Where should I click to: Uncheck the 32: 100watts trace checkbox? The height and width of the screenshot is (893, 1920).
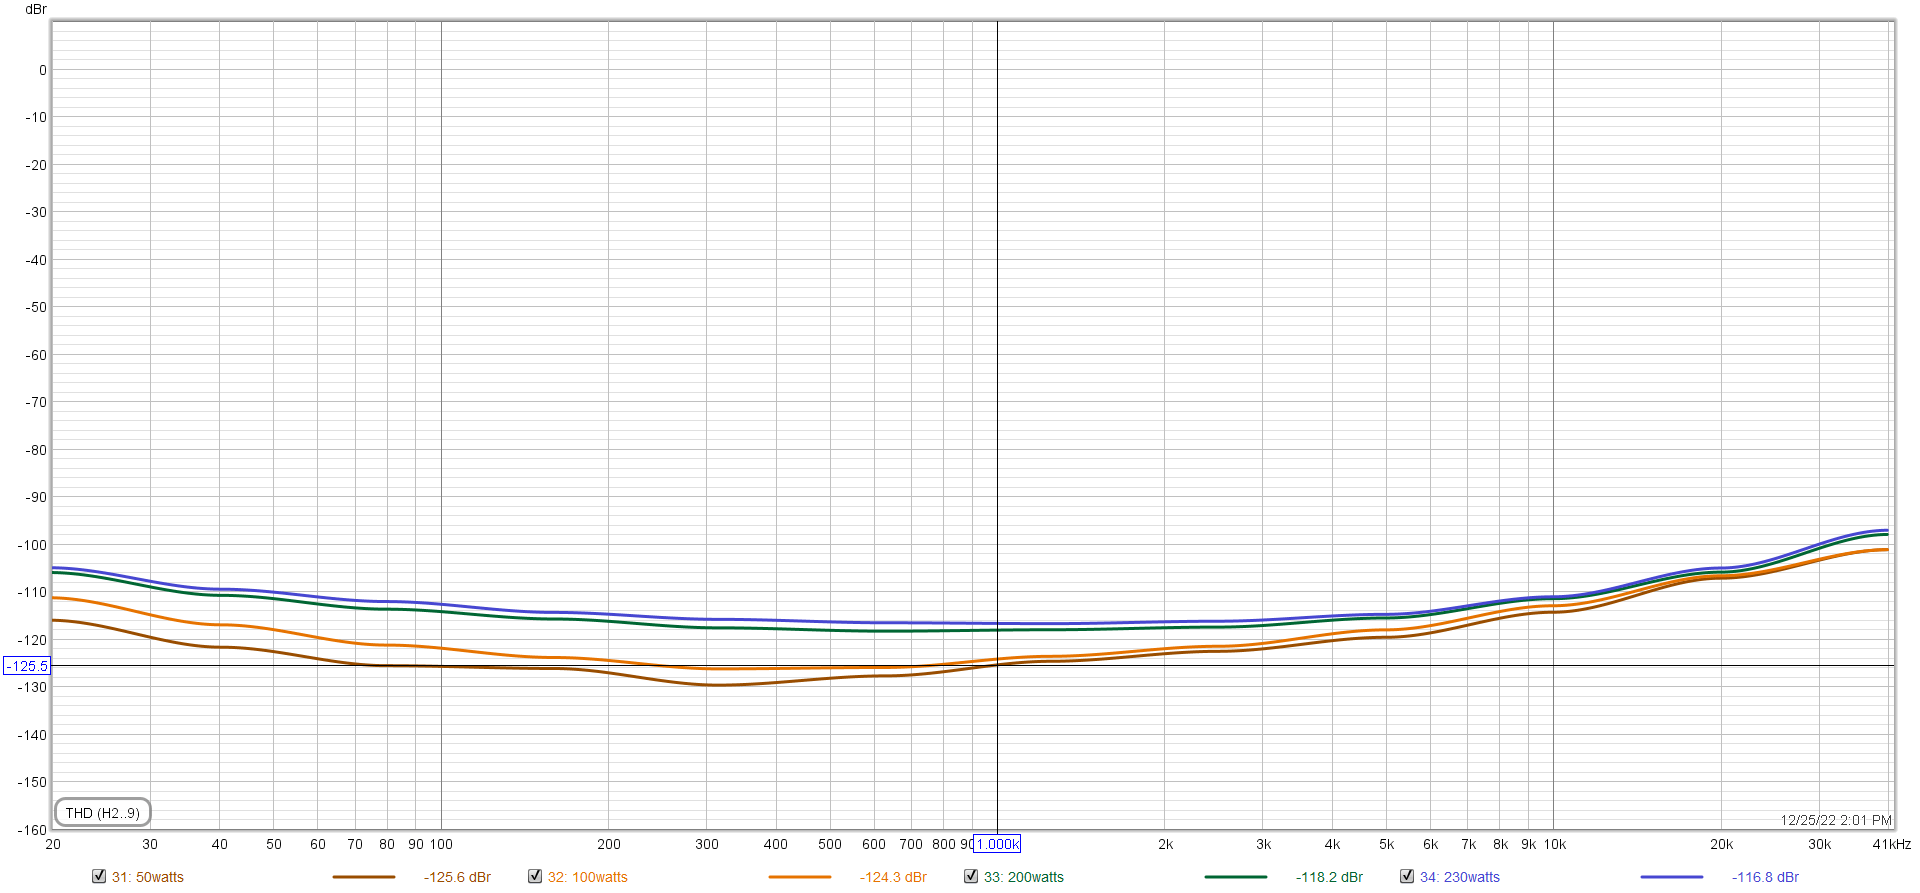(x=535, y=876)
